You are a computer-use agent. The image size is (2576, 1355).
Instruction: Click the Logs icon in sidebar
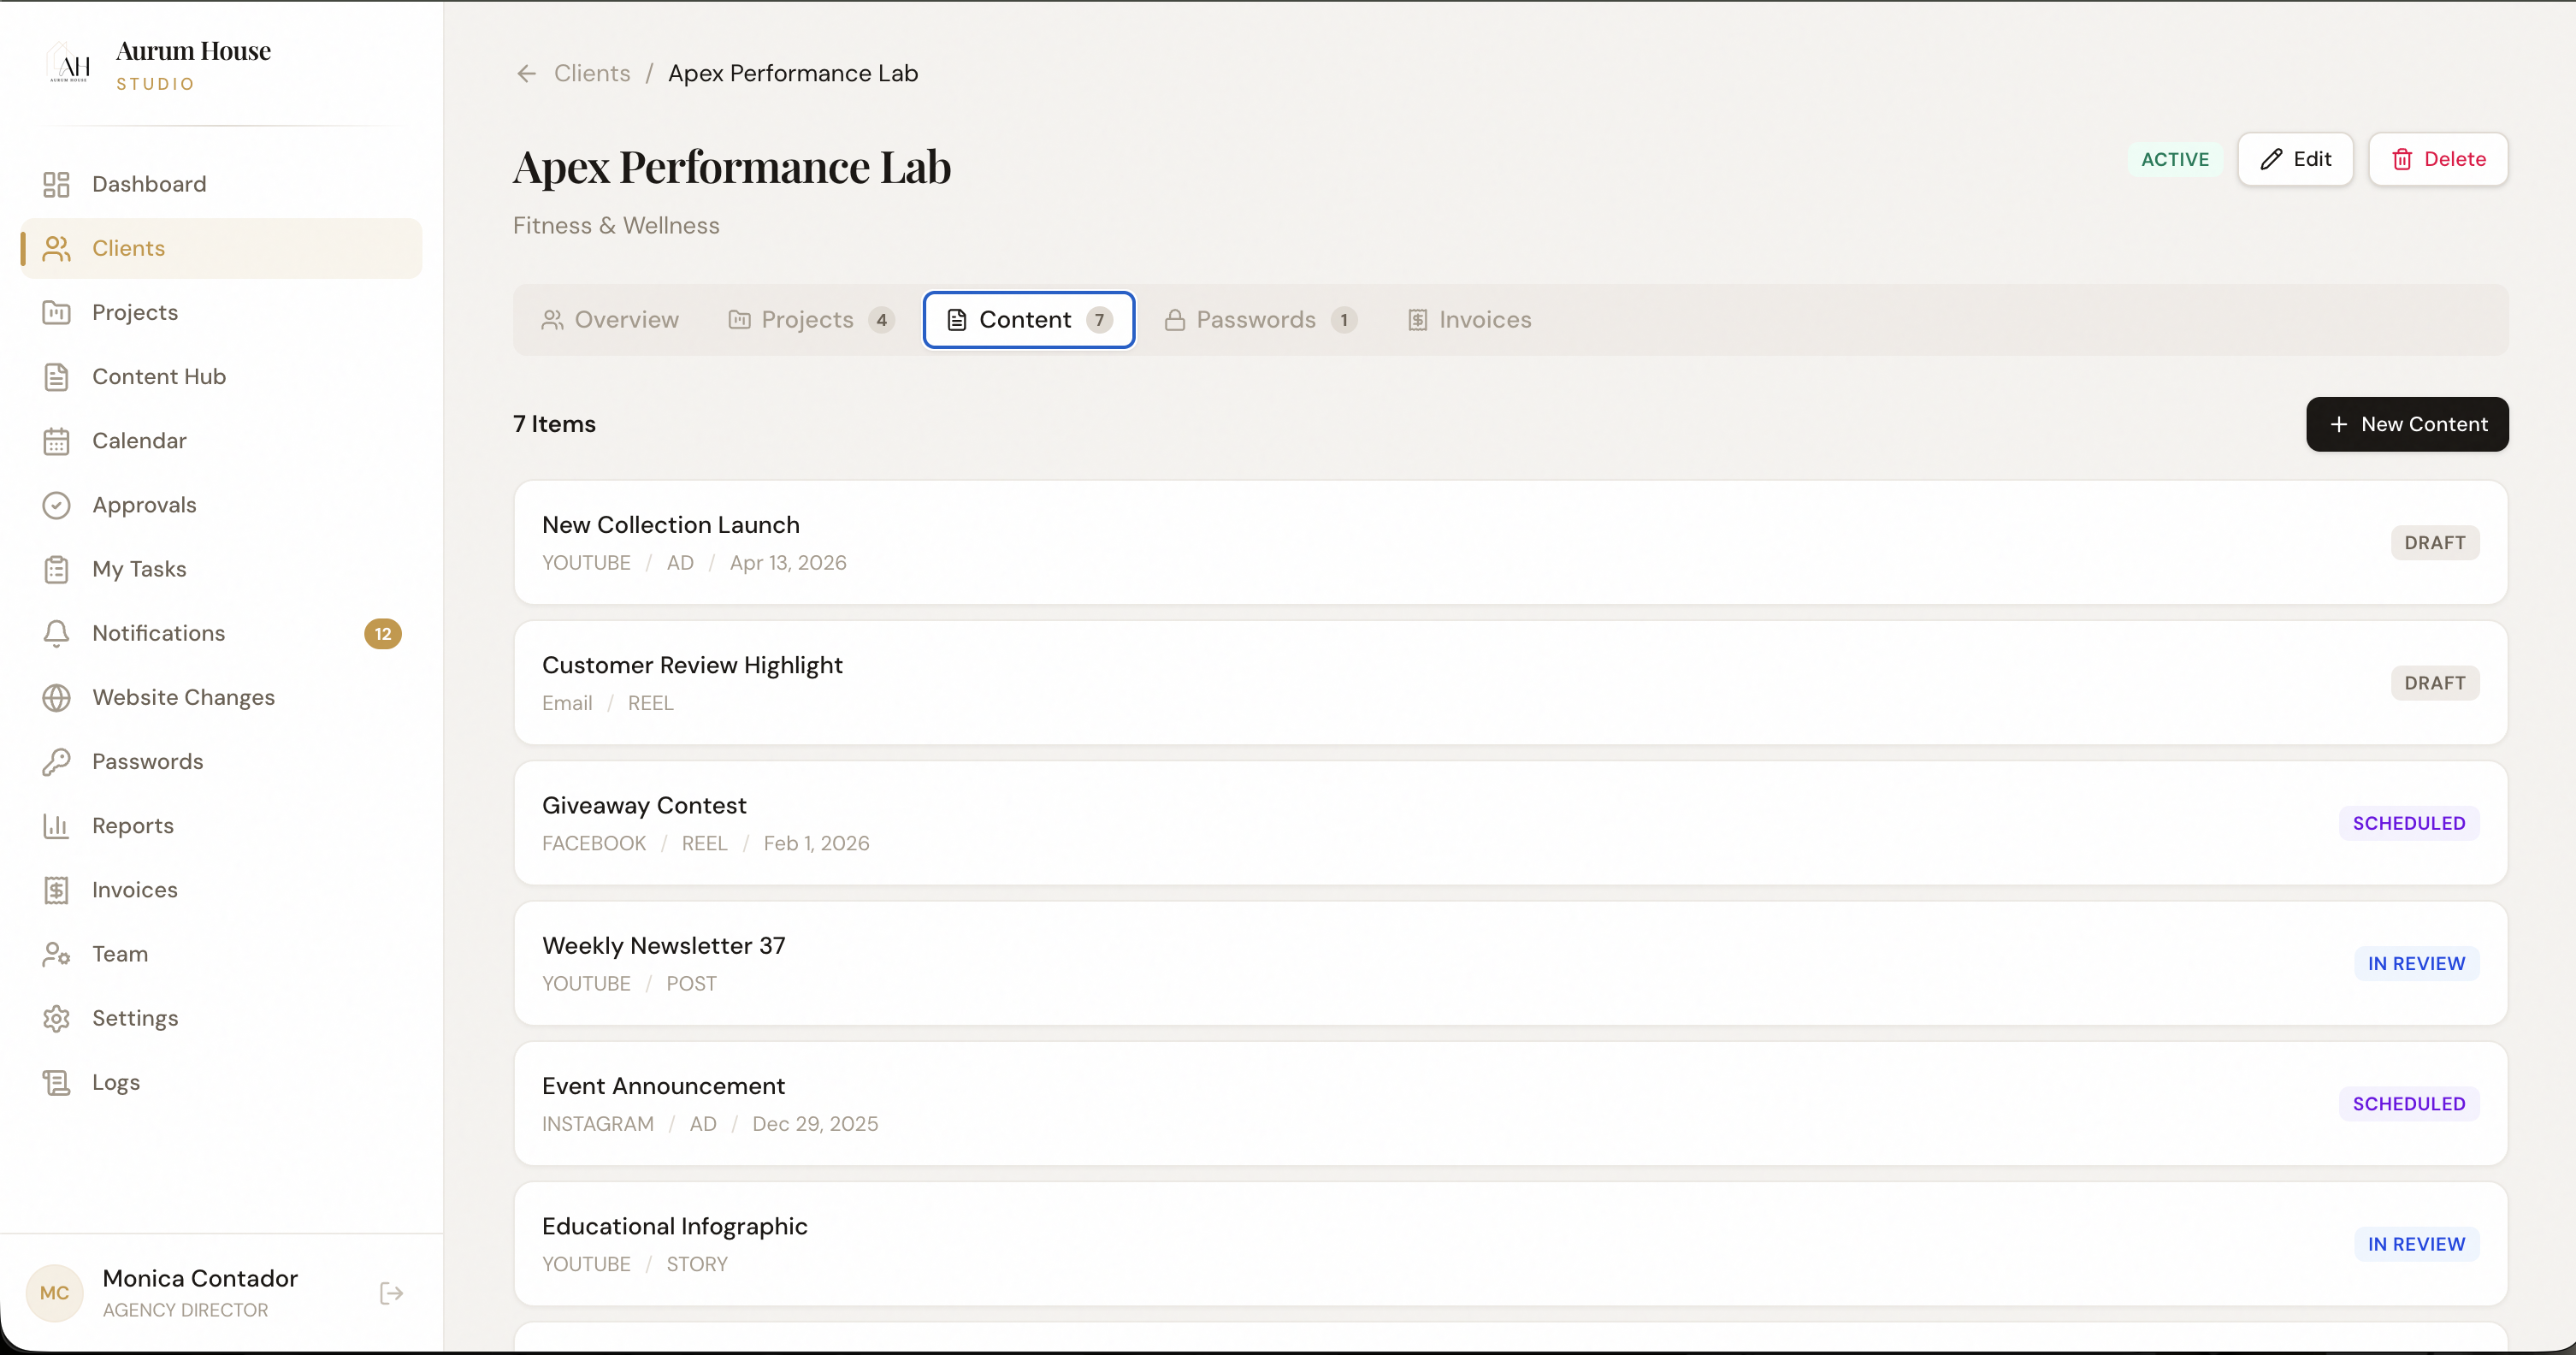pos(57,1082)
